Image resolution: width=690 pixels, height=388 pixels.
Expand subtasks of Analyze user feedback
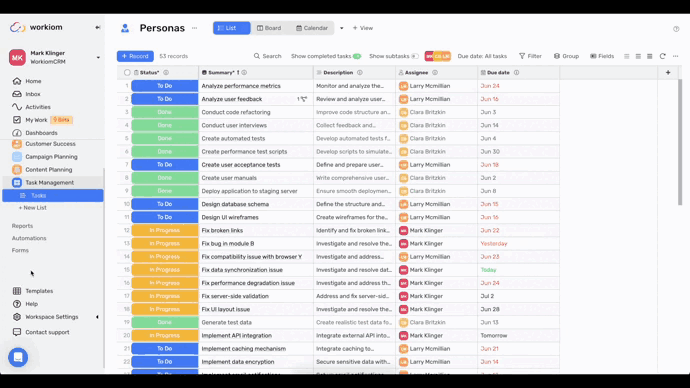(302, 99)
